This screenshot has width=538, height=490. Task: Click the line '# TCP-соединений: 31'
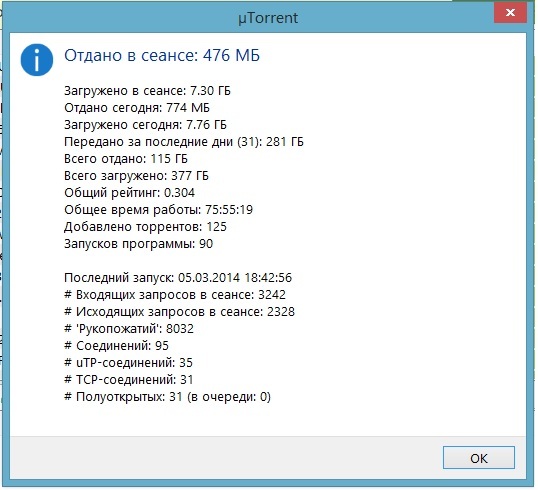[129, 380]
